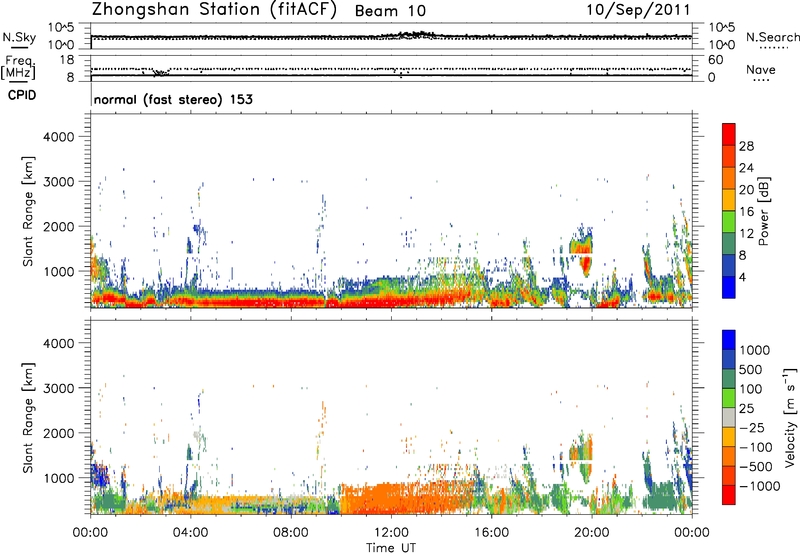This screenshot has width=800, height=554.
Task: Click the '20' power colorbar label
Action: tap(746, 190)
